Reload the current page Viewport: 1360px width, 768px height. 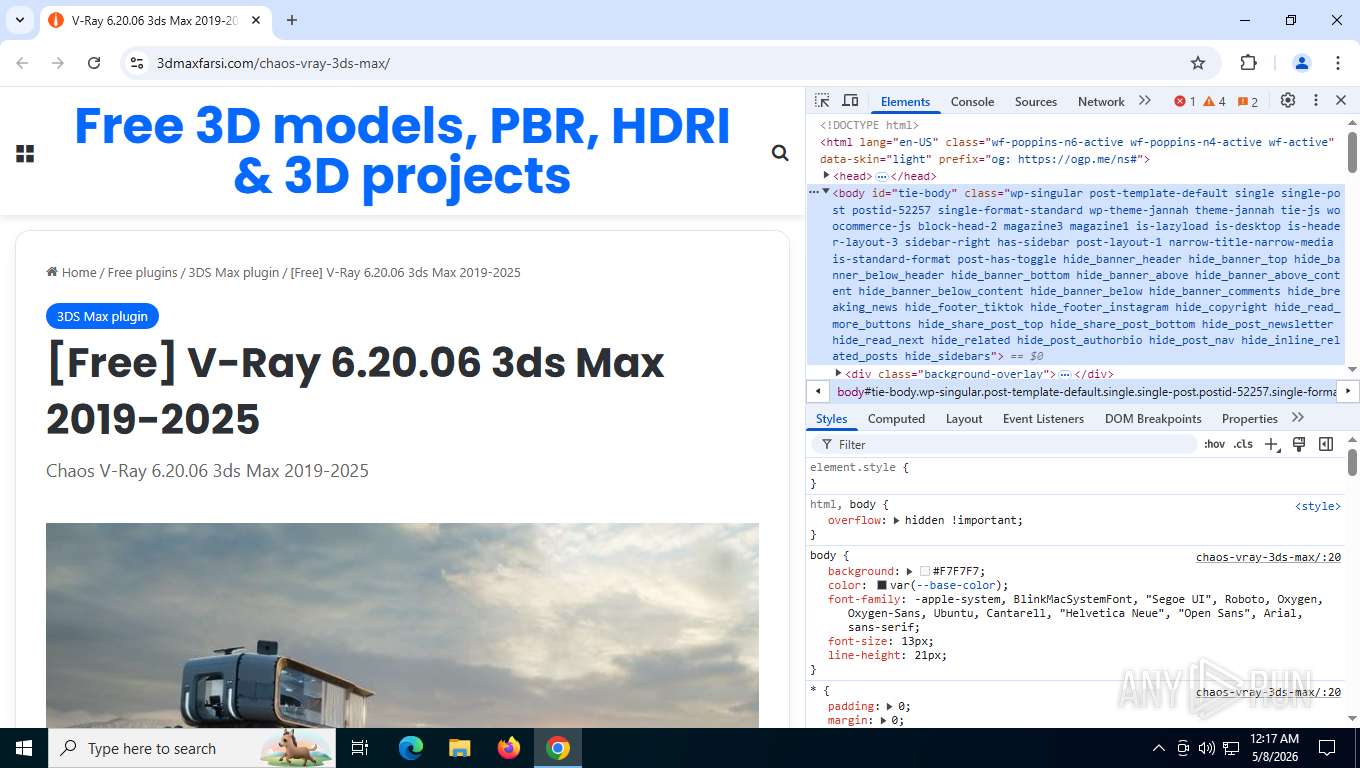point(94,63)
